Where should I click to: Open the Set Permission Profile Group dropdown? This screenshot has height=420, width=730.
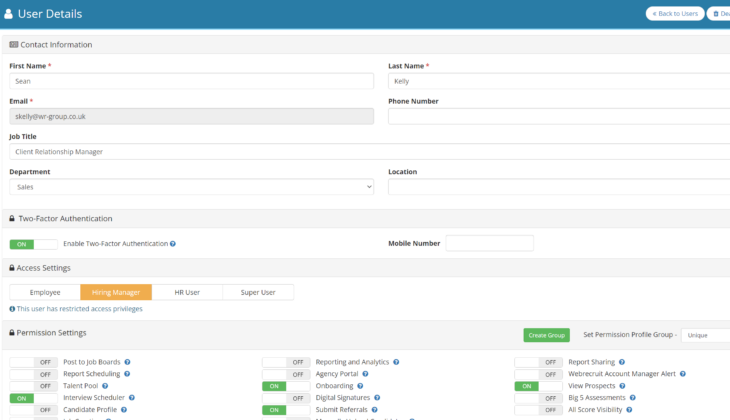point(706,335)
